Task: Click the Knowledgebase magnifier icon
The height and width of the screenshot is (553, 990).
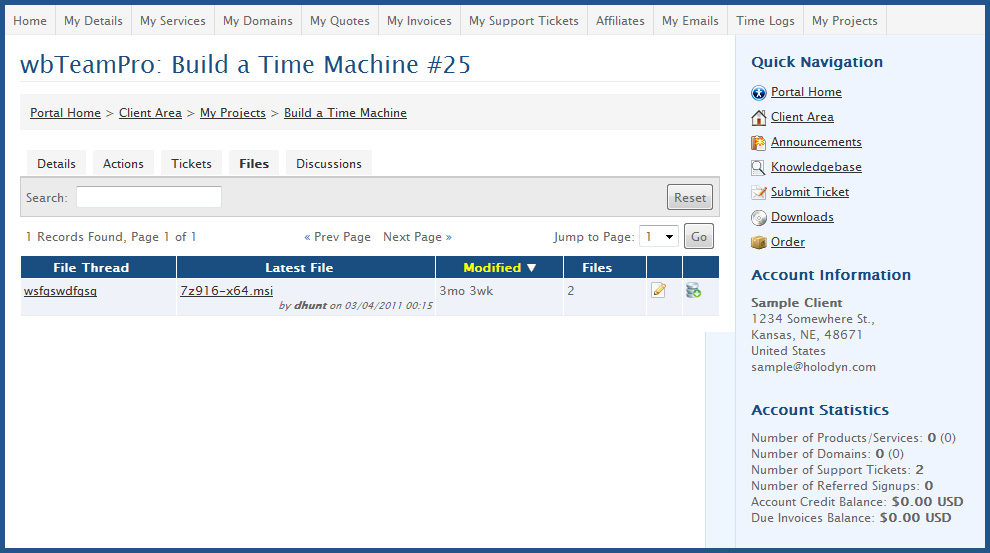Action: pos(759,168)
